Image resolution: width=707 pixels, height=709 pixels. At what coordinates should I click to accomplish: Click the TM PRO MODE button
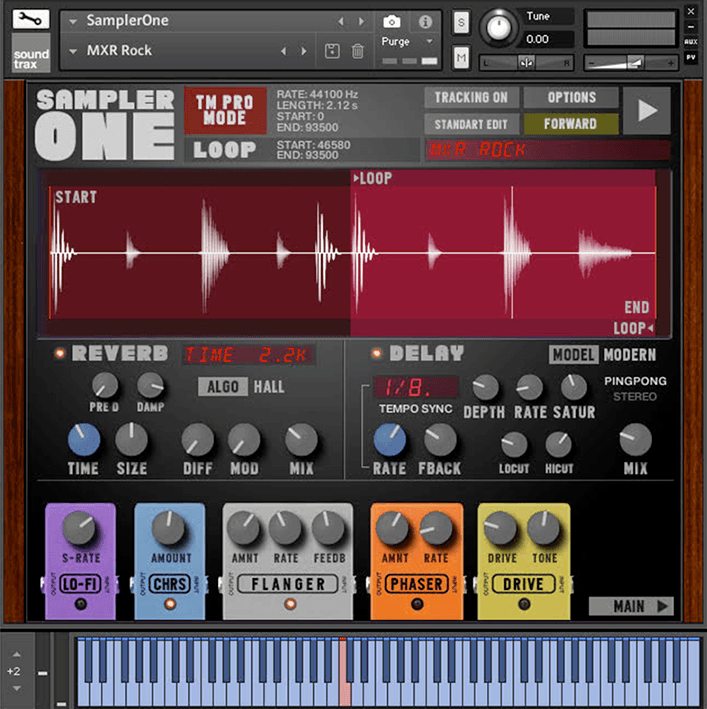[225, 110]
